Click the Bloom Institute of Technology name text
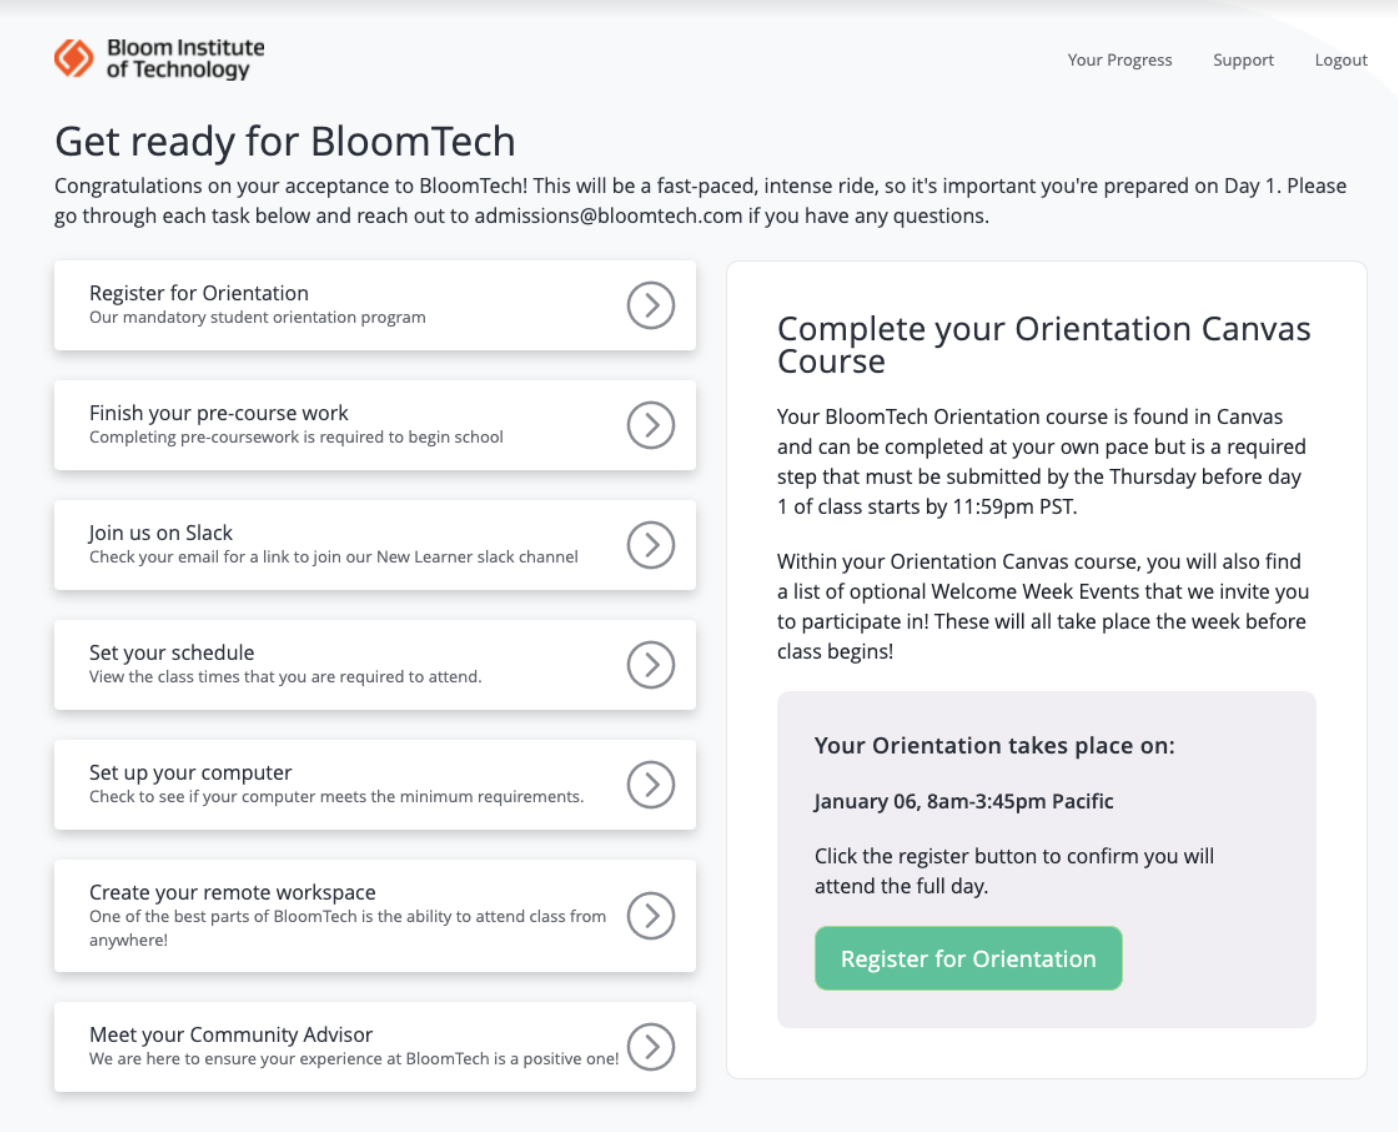This screenshot has height=1132, width=1398. (x=185, y=58)
